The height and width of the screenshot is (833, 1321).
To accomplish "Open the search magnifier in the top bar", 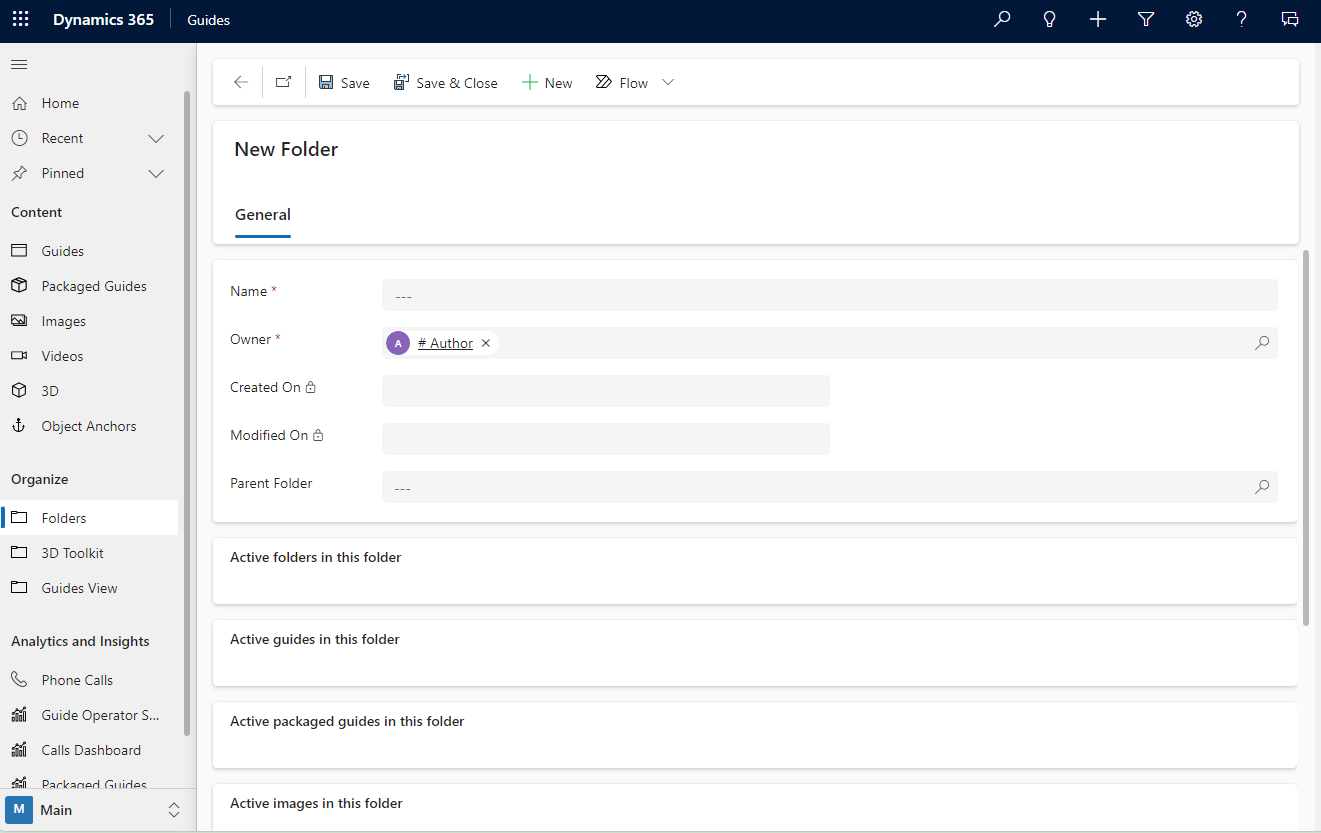I will [1002, 19].
